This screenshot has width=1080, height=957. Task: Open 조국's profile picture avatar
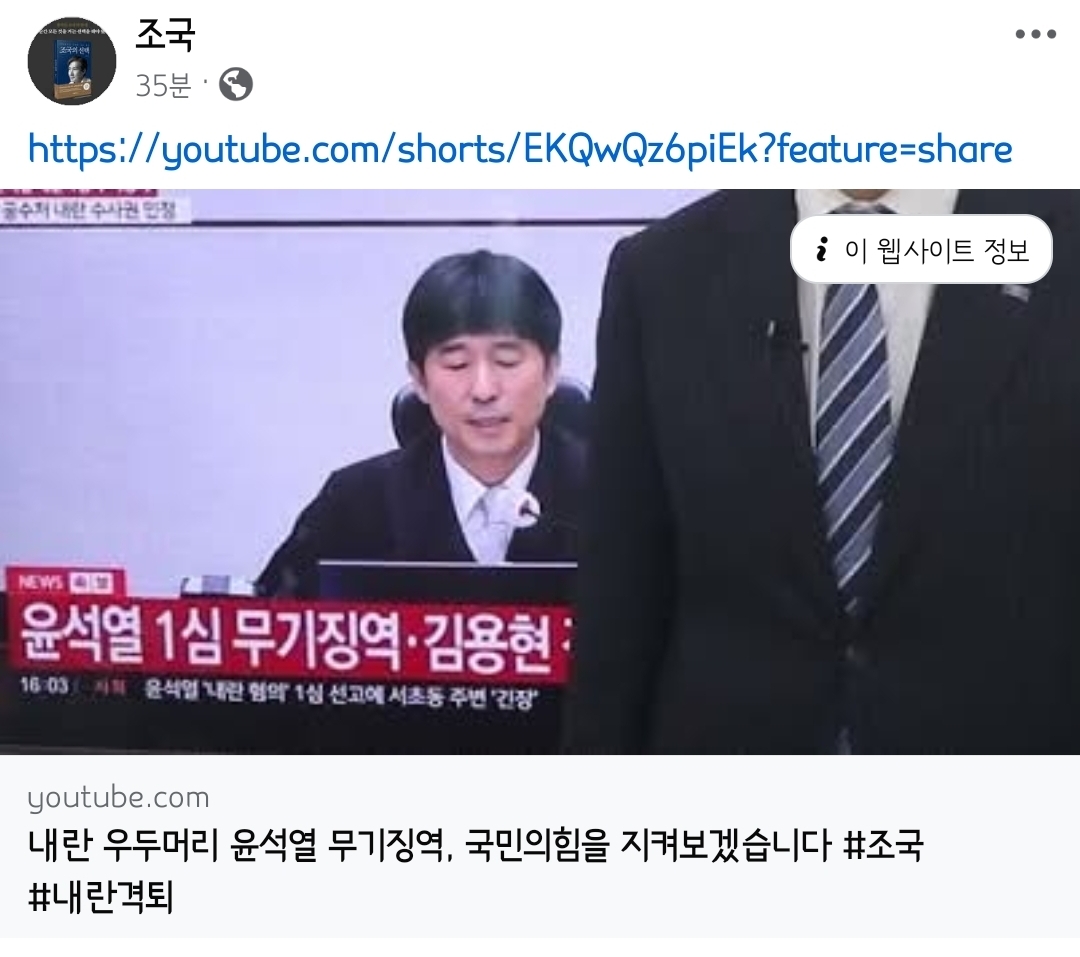tap(72, 61)
